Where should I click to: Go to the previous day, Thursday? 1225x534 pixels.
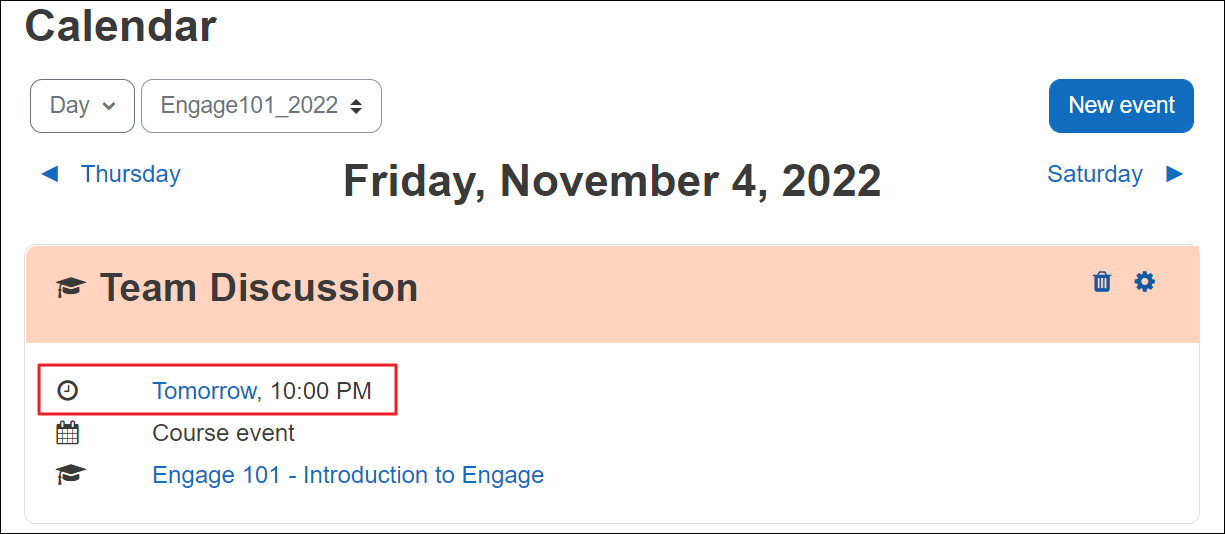pyautogui.click(x=131, y=174)
